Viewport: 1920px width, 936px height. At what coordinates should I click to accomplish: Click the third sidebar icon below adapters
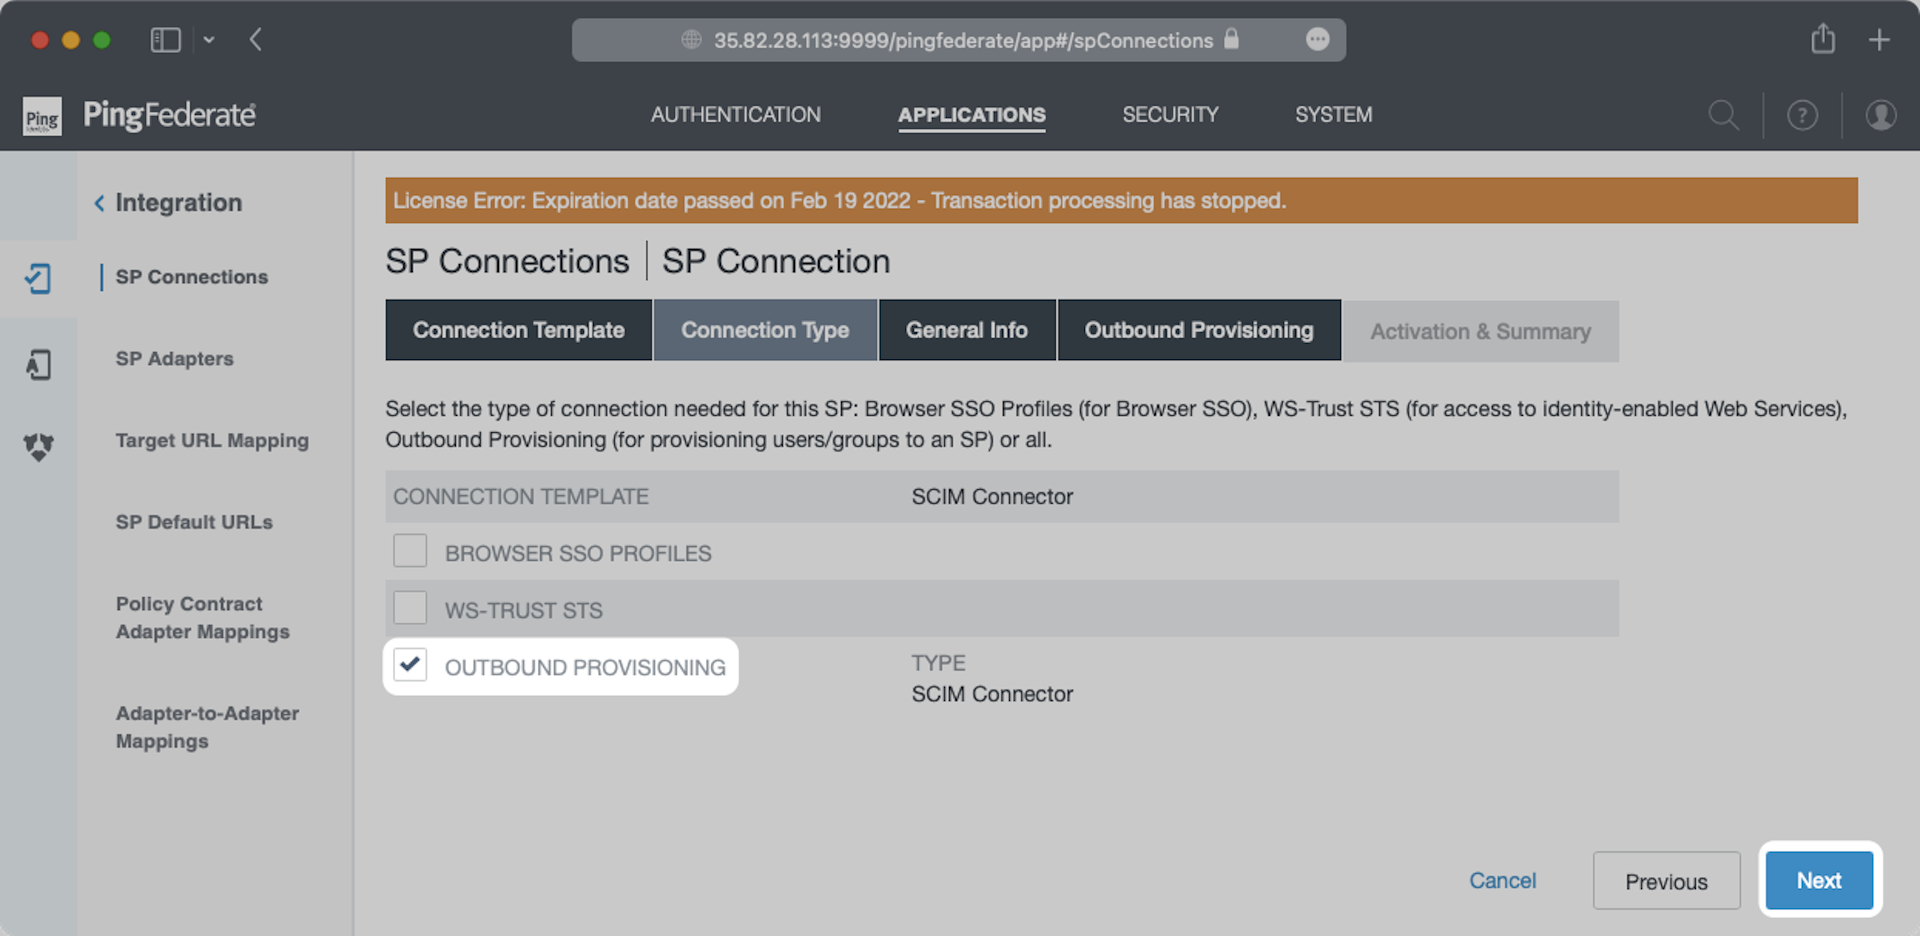(38, 446)
